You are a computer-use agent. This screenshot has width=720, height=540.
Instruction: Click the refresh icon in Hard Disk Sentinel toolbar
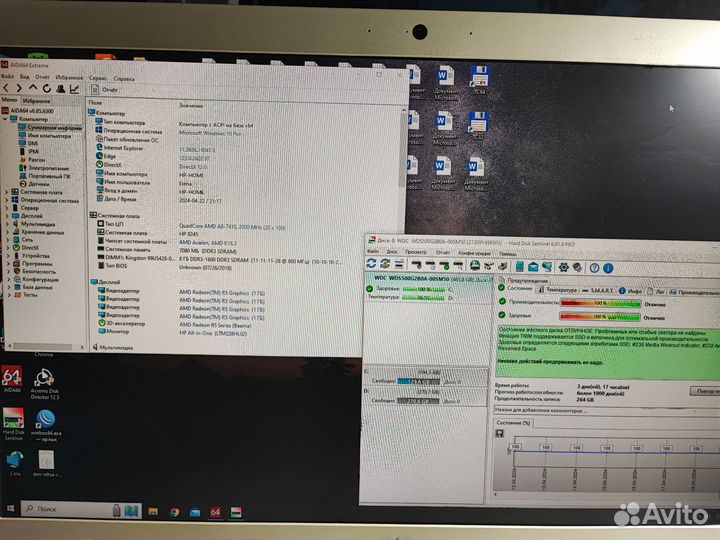tap(371, 264)
